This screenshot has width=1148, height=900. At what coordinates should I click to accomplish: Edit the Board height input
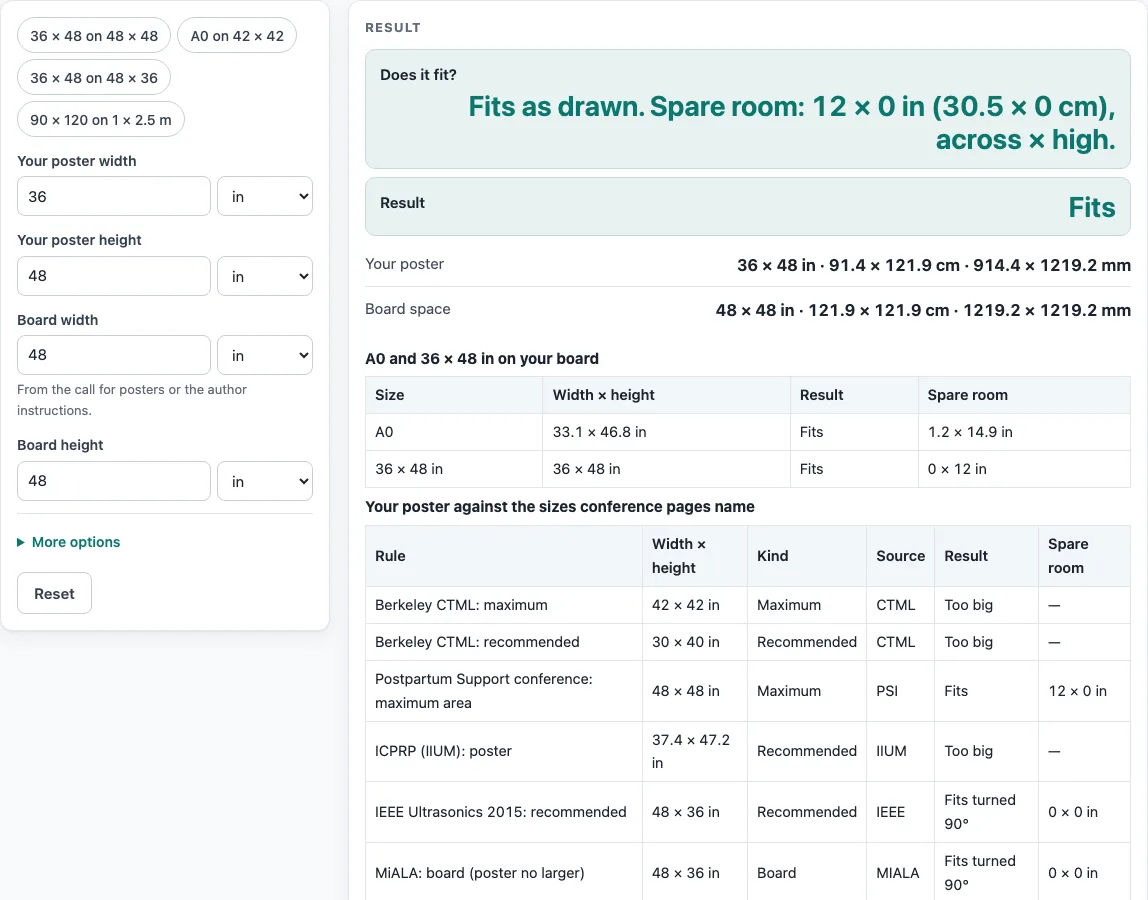[113, 481]
